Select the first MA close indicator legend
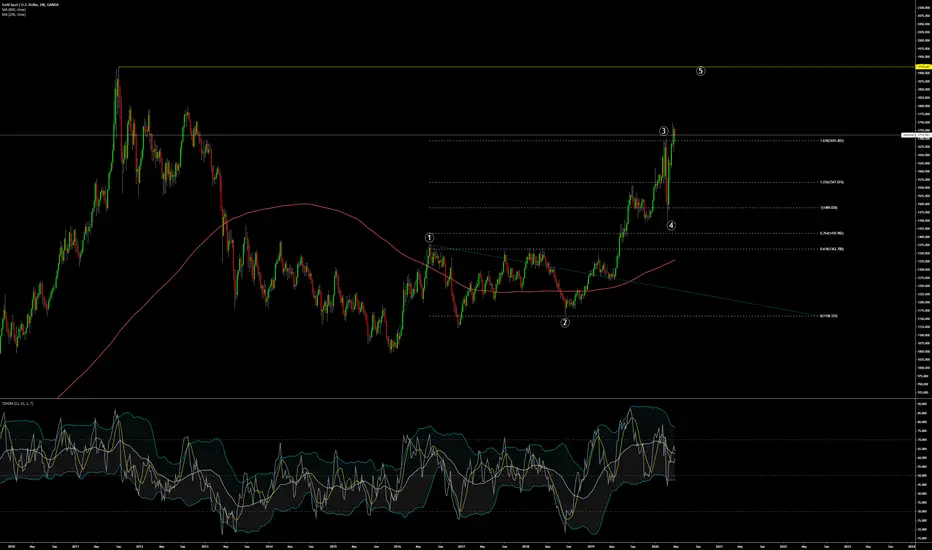Viewport: 932px width, 550px height. [x=14, y=10]
